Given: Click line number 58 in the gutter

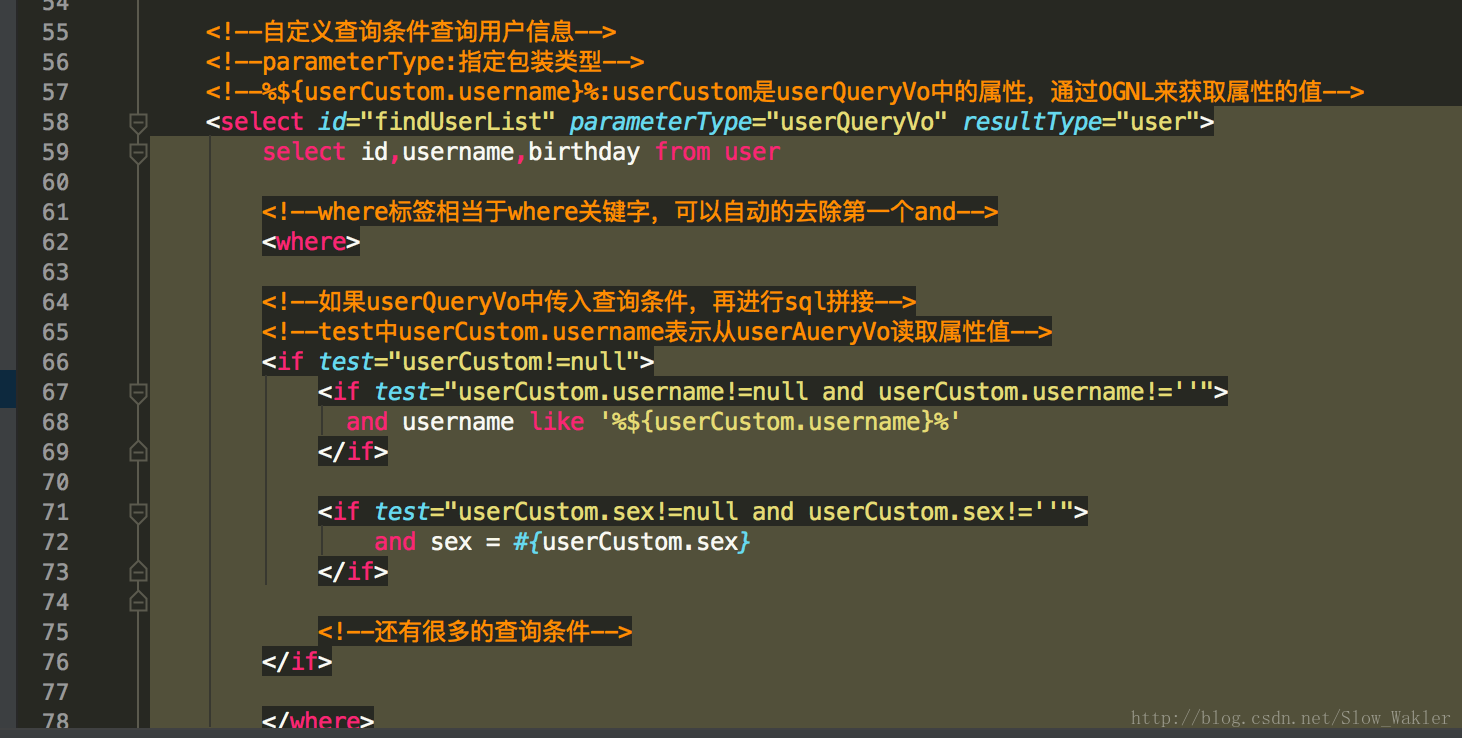Looking at the screenshot, I should (56, 122).
